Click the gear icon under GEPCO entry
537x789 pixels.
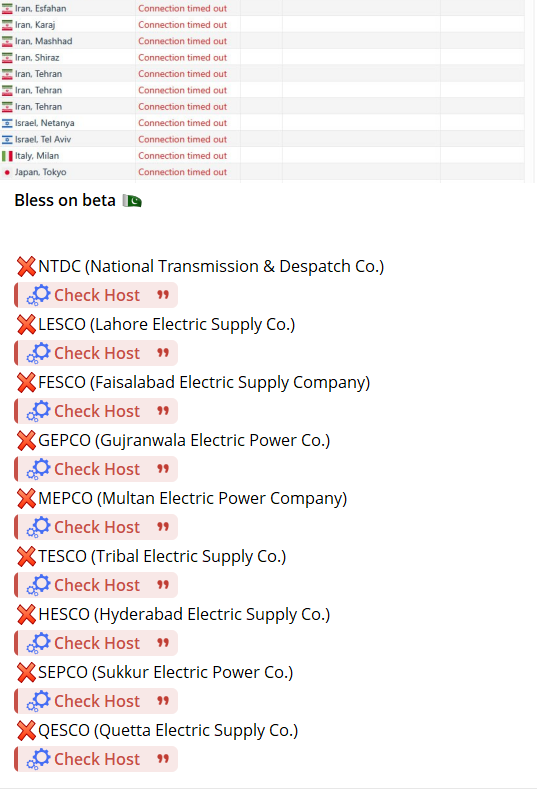coord(39,468)
